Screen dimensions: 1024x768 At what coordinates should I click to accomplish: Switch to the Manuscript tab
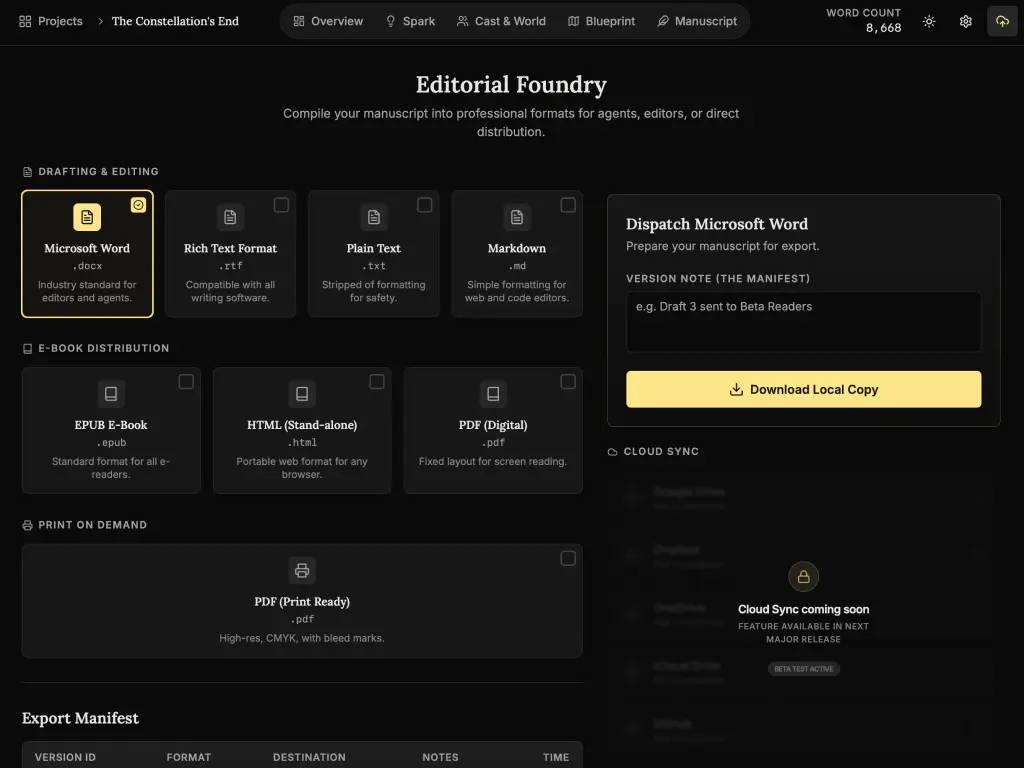pyautogui.click(x=697, y=20)
